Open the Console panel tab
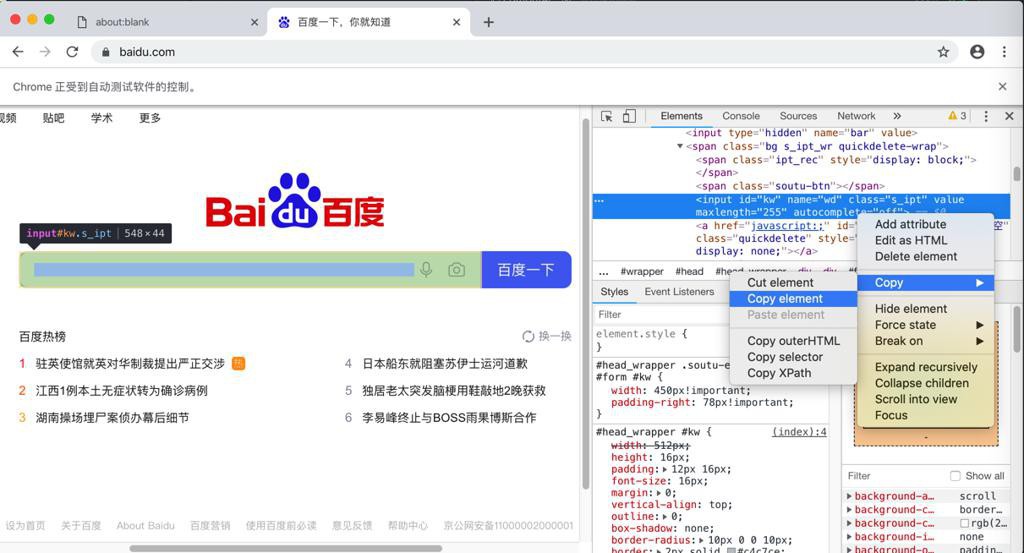The height and width of the screenshot is (553, 1024). 741,116
